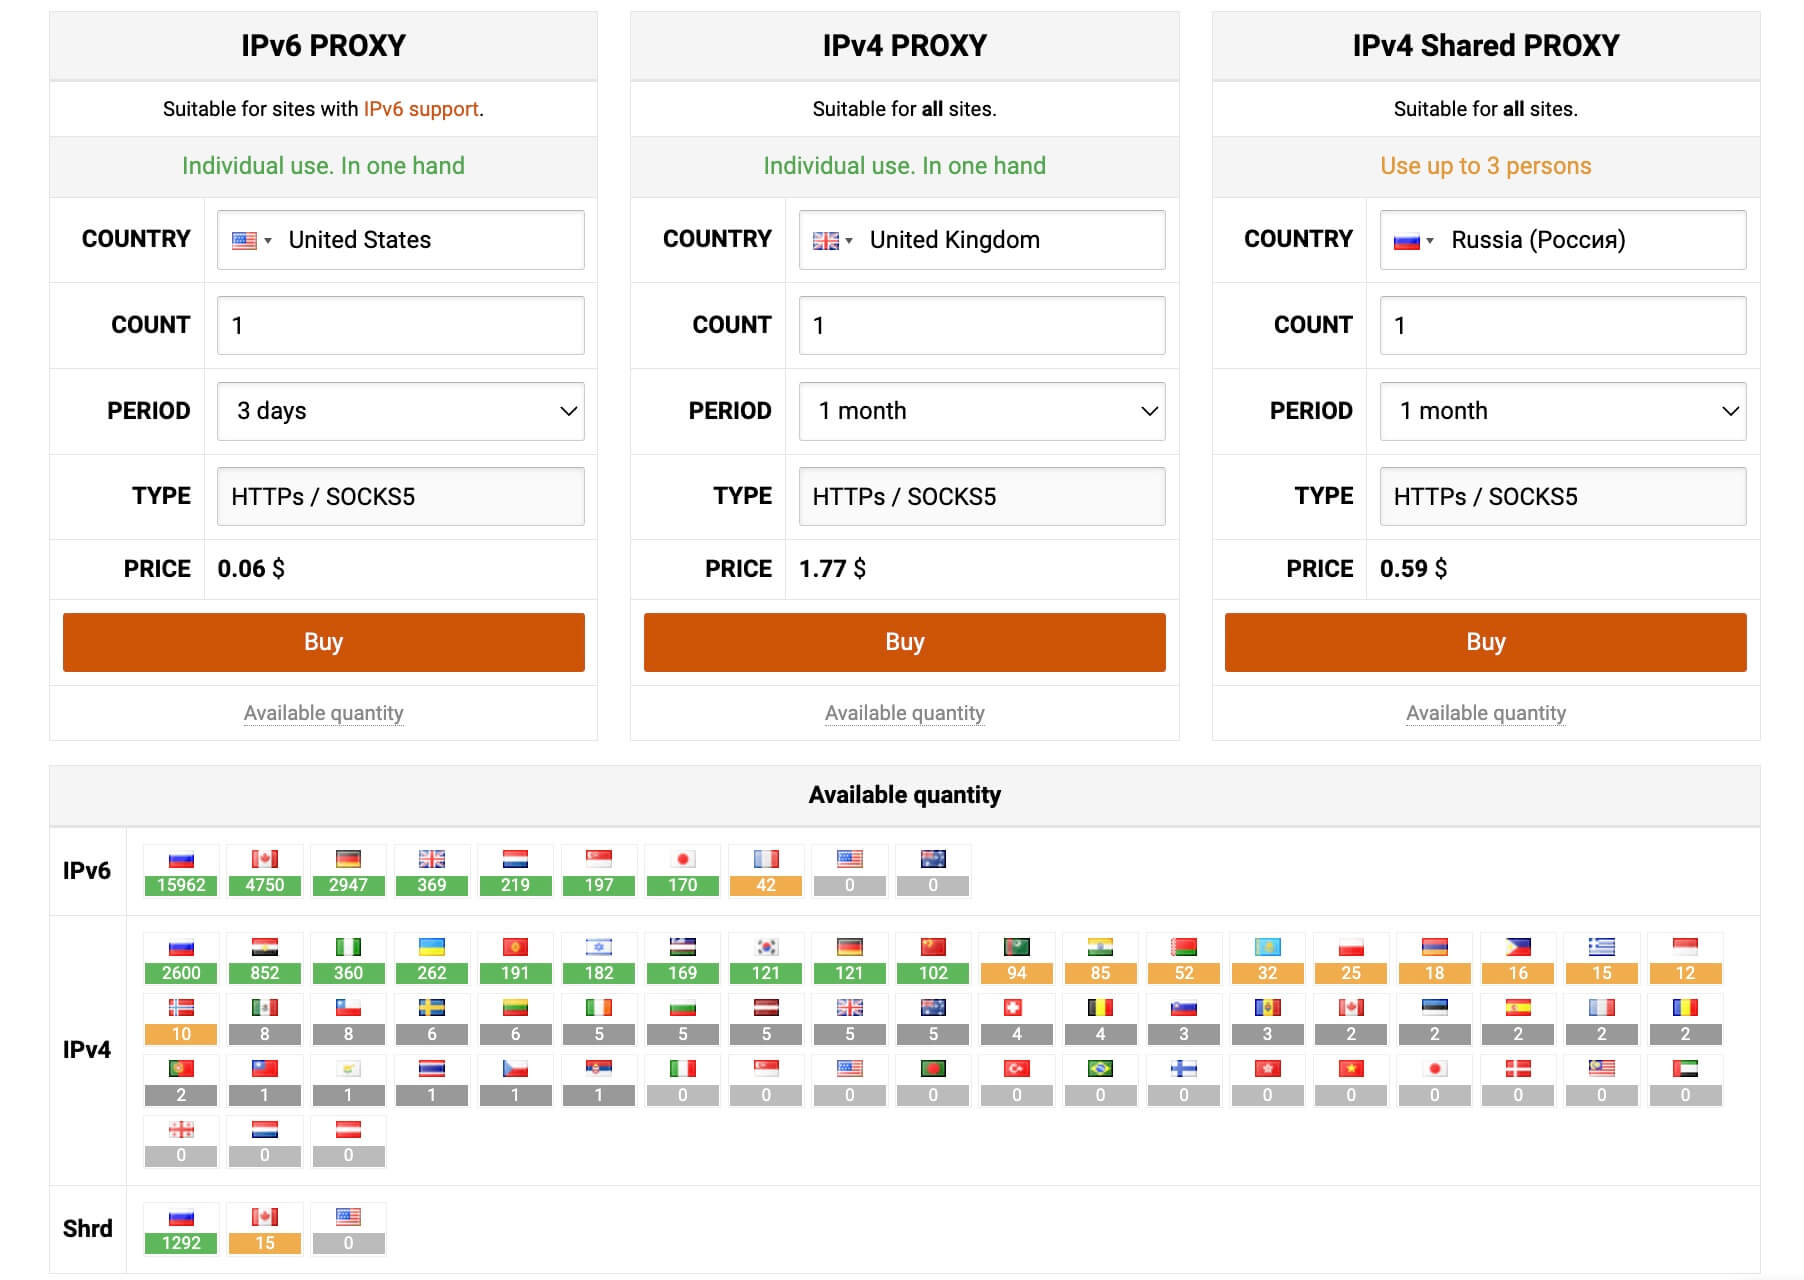Click the Japan flag showing 170 IPv6 proxies

point(681,858)
